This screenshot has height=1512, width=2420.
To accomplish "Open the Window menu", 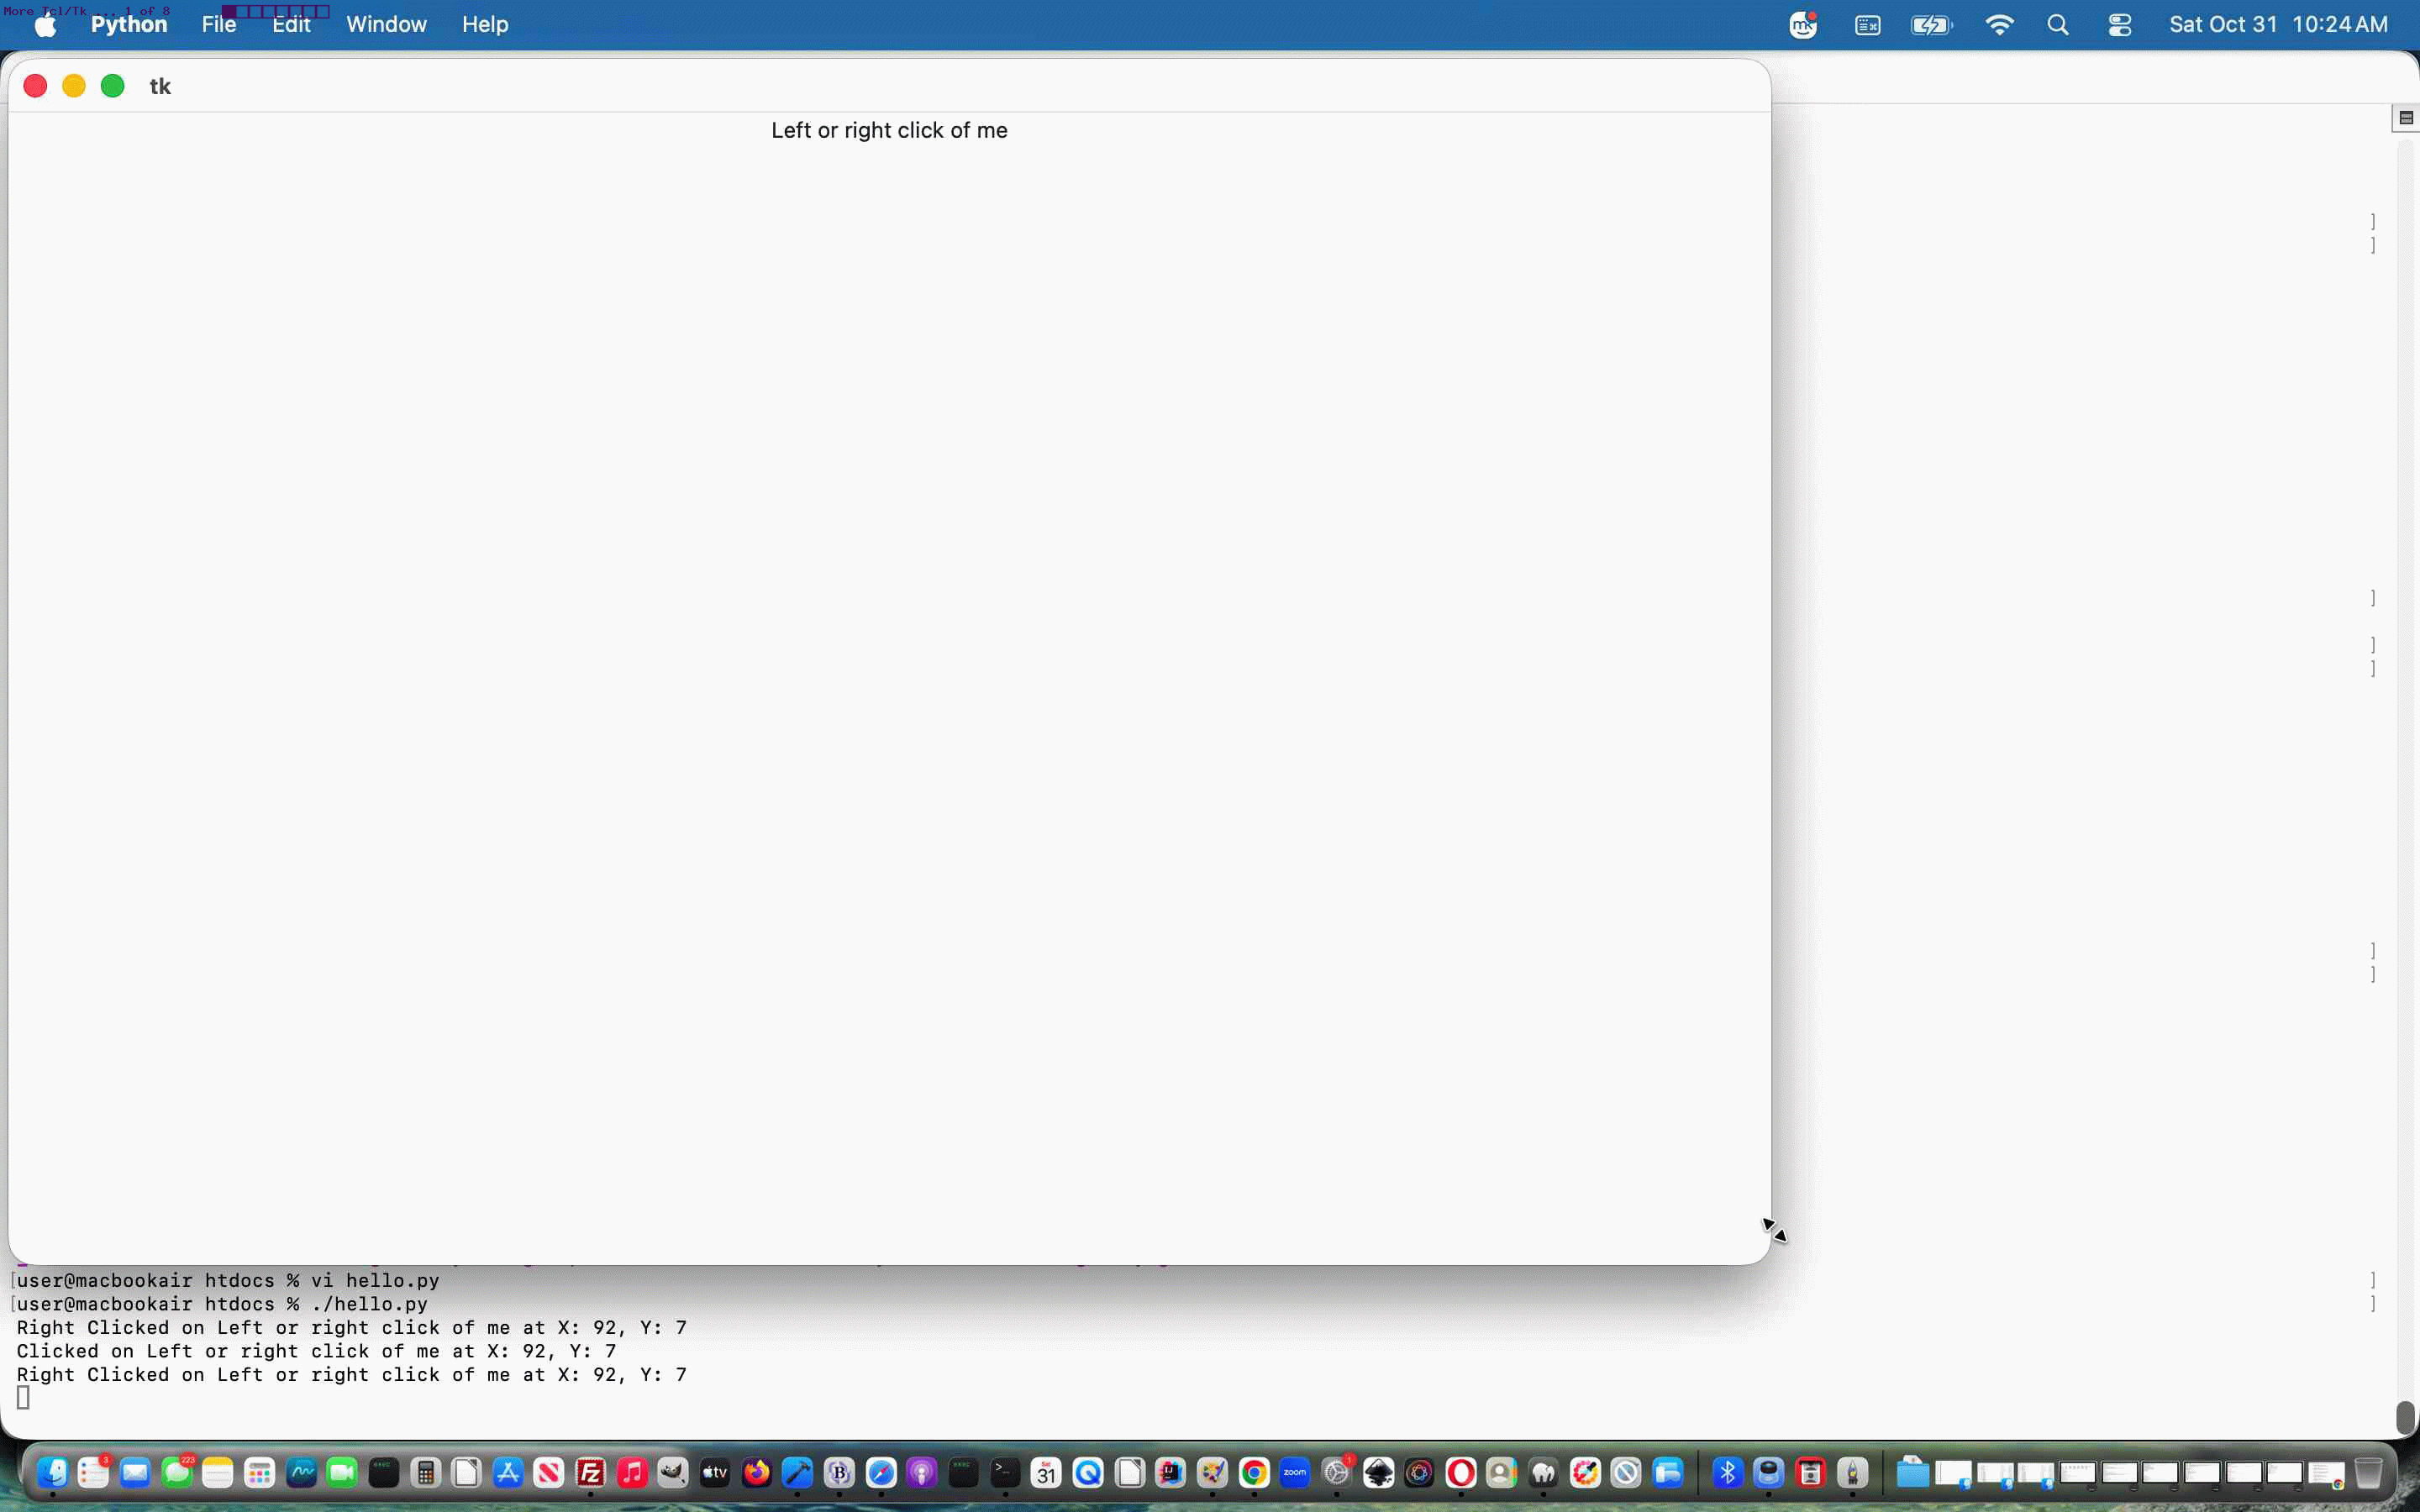I will (386, 24).
